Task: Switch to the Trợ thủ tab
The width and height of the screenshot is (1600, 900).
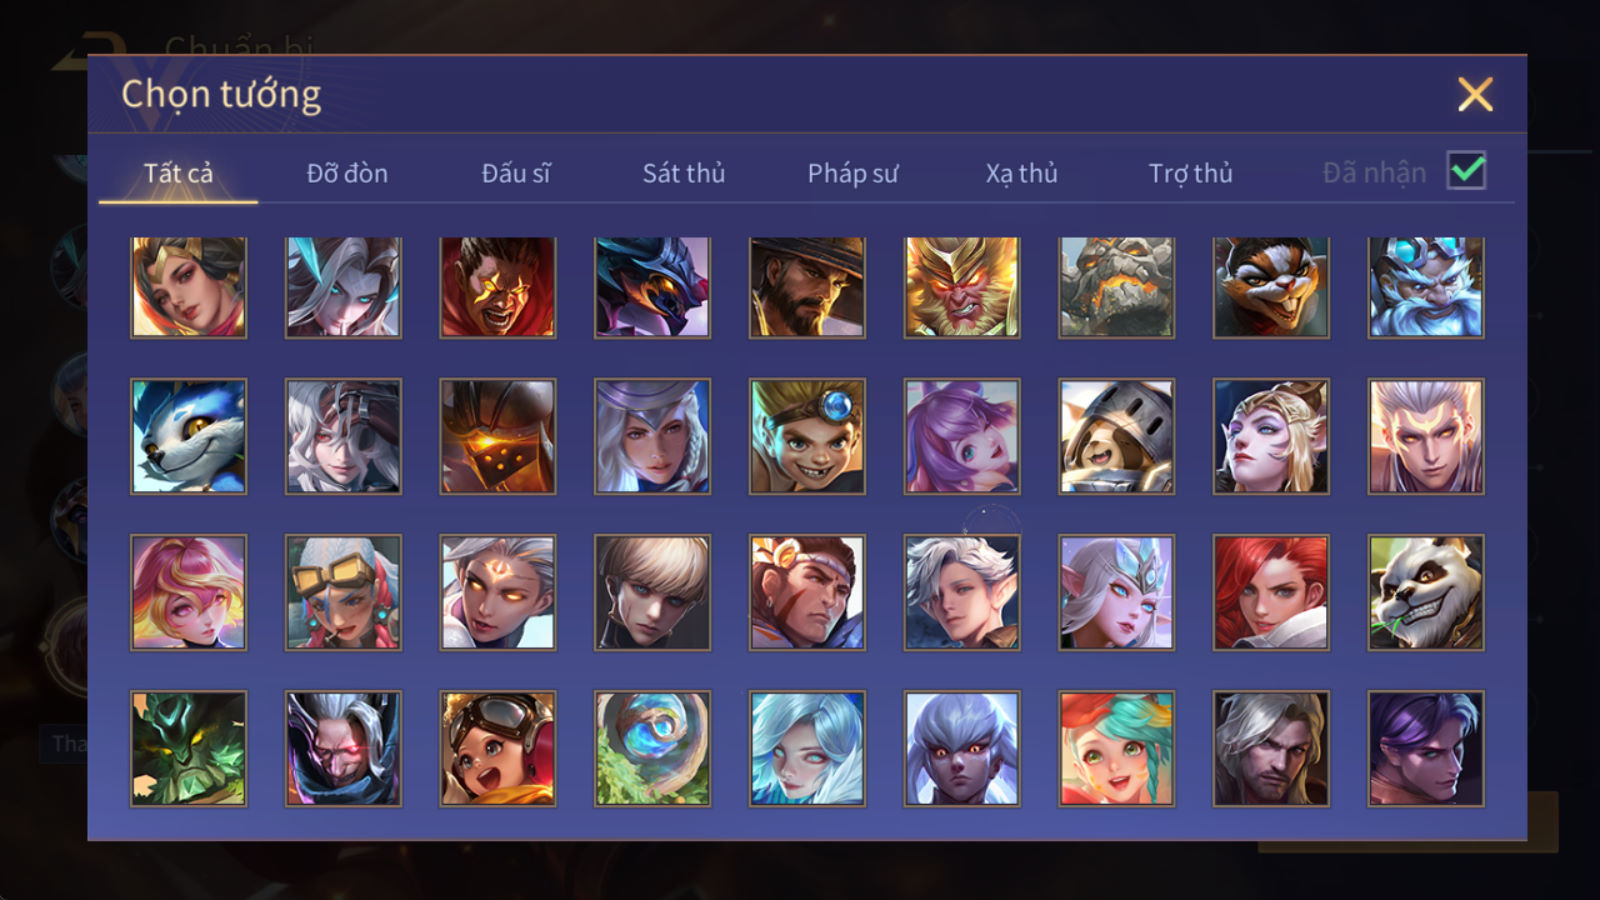Action: tap(1190, 173)
